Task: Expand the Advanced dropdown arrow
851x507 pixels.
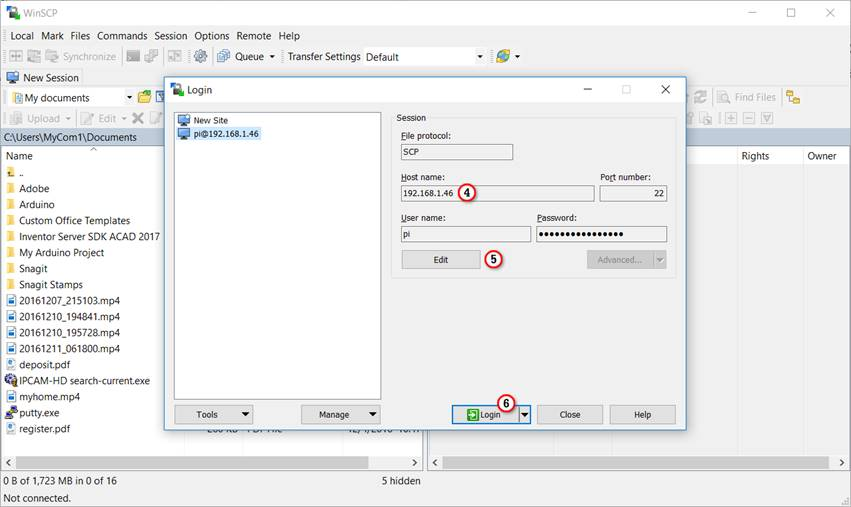Action: click(x=660, y=259)
